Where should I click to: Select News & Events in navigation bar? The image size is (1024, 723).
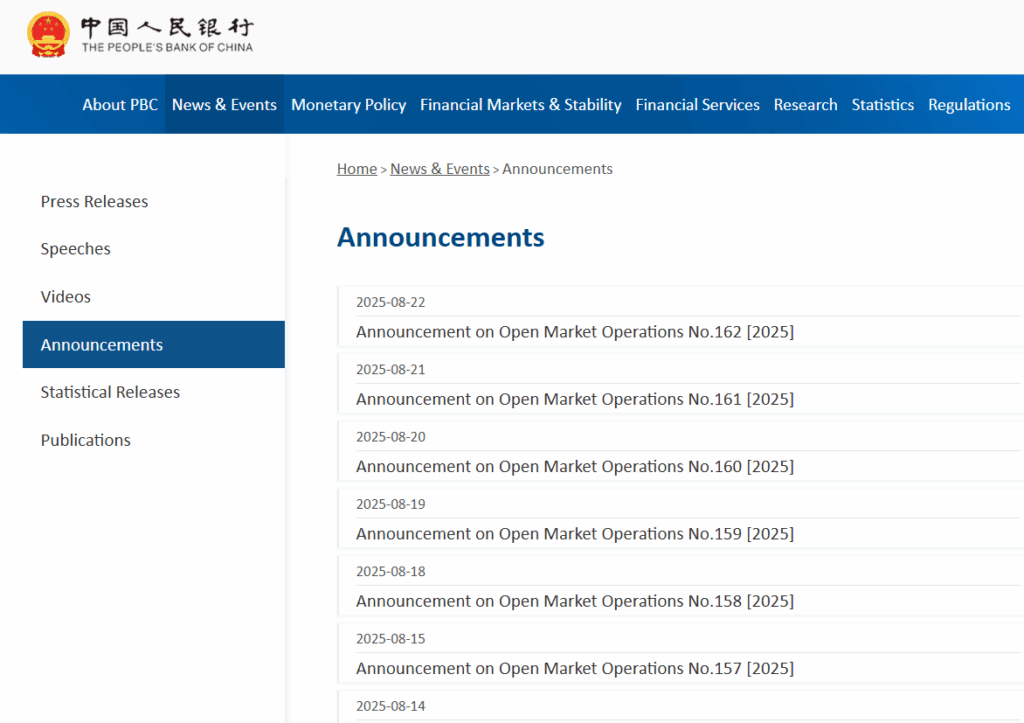pyautogui.click(x=224, y=104)
